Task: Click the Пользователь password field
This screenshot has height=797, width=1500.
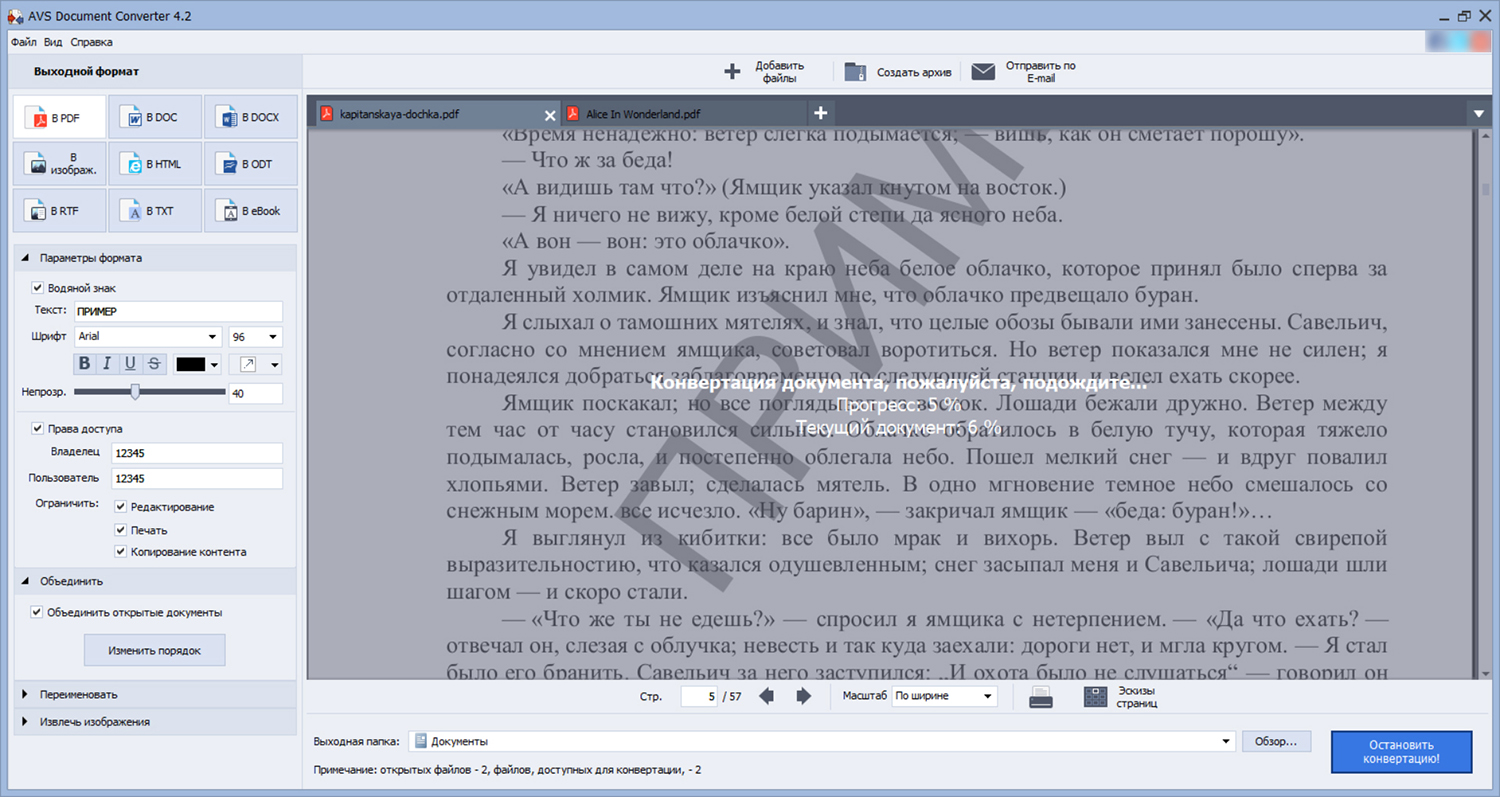Action: coord(196,478)
